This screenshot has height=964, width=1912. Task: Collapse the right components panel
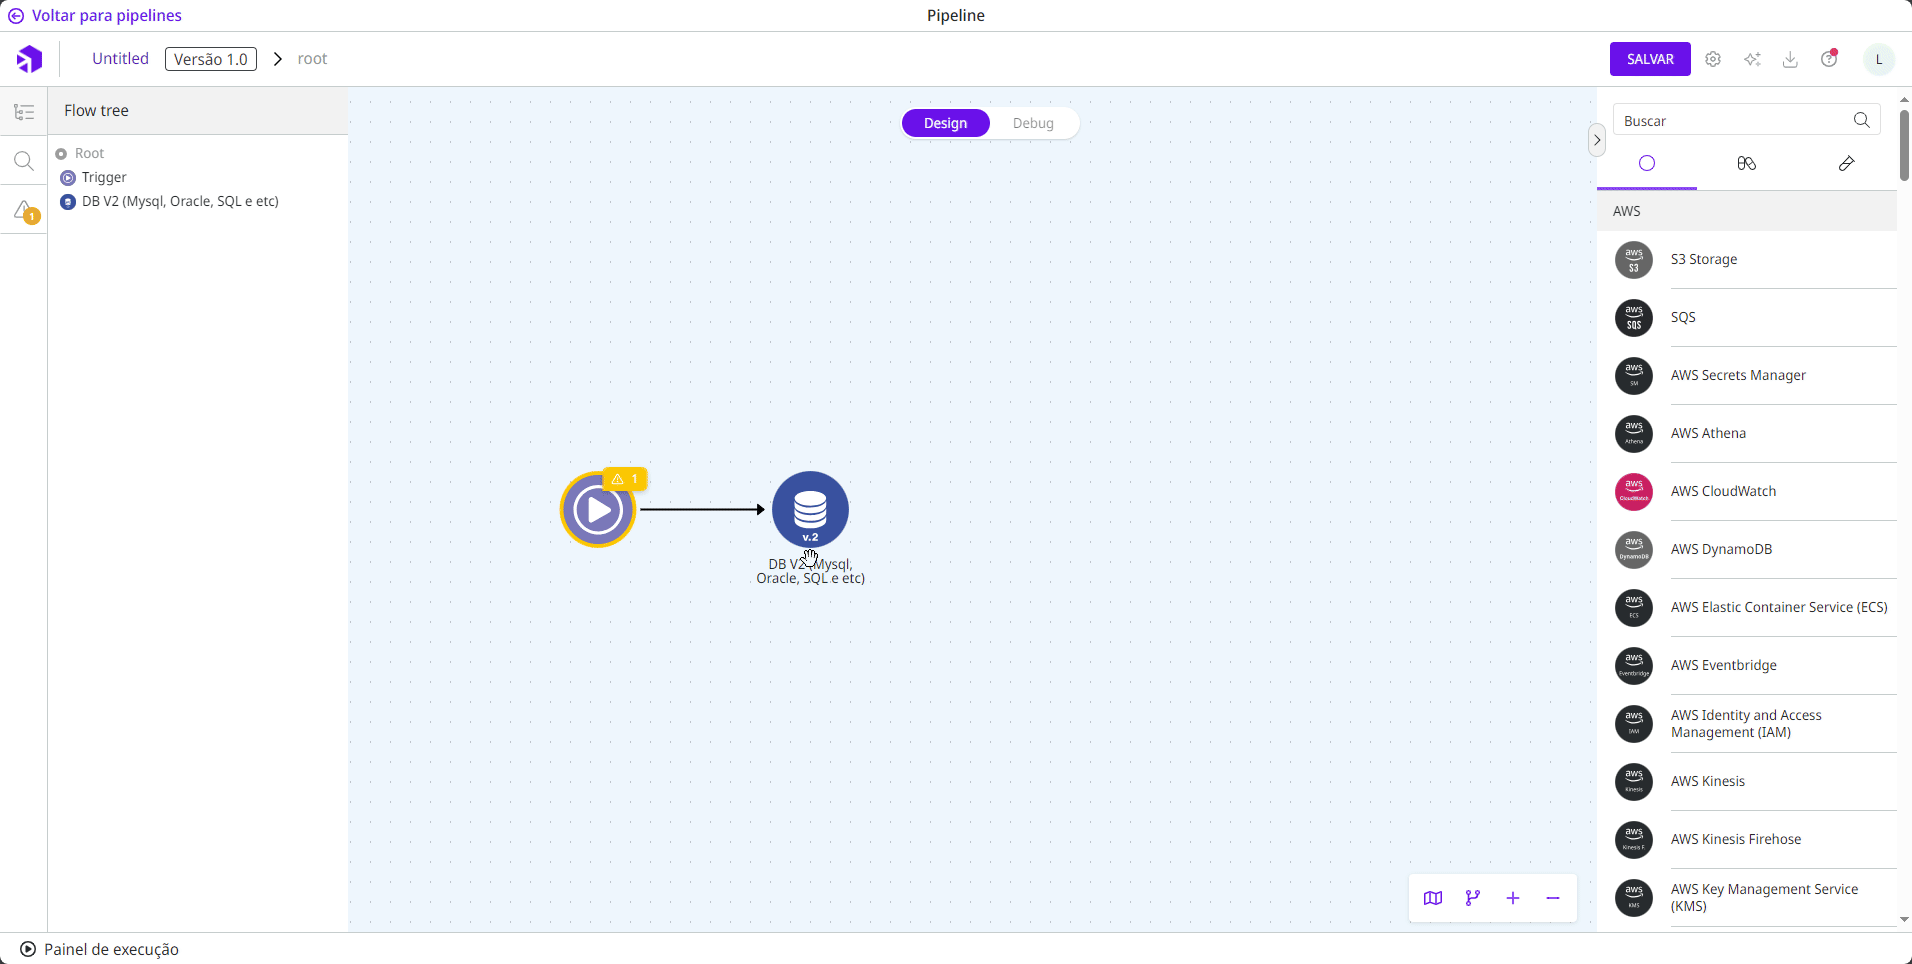click(x=1597, y=140)
